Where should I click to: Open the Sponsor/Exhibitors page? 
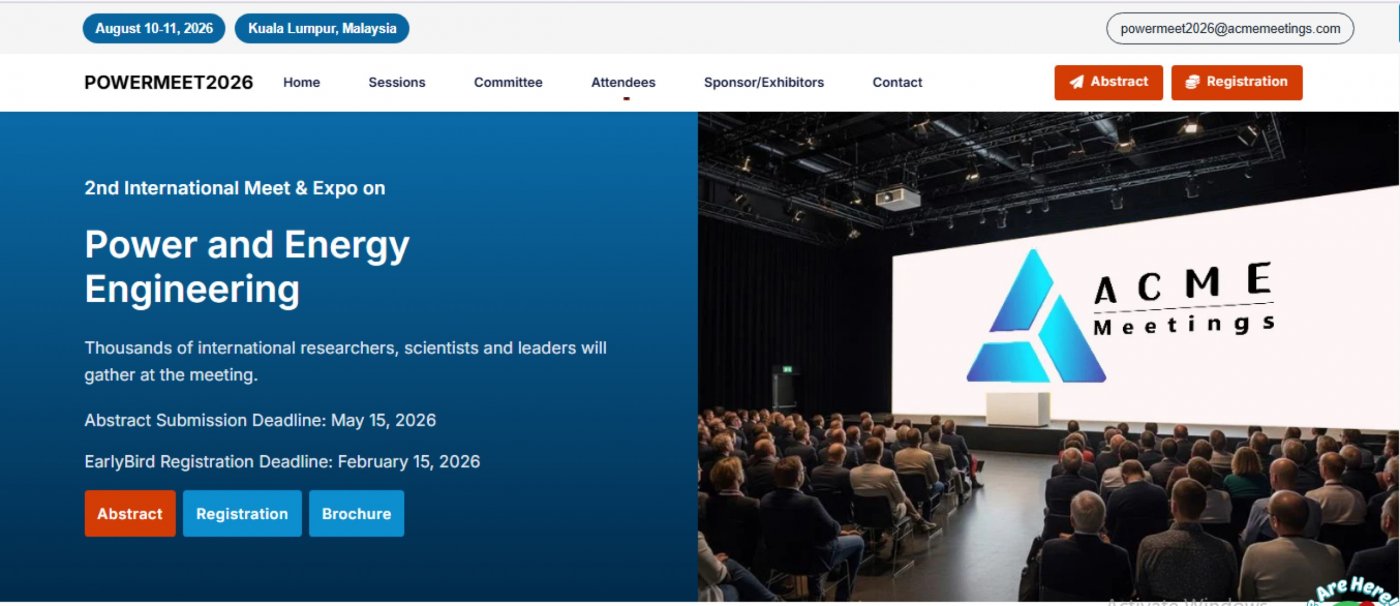764,83
